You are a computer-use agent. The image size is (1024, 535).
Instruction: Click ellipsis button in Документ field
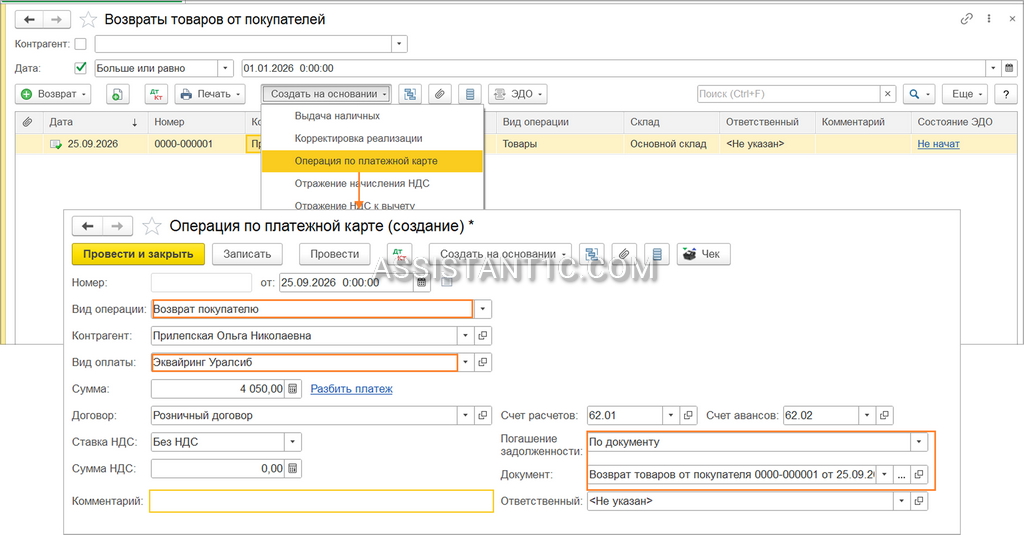click(x=901, y=475)
